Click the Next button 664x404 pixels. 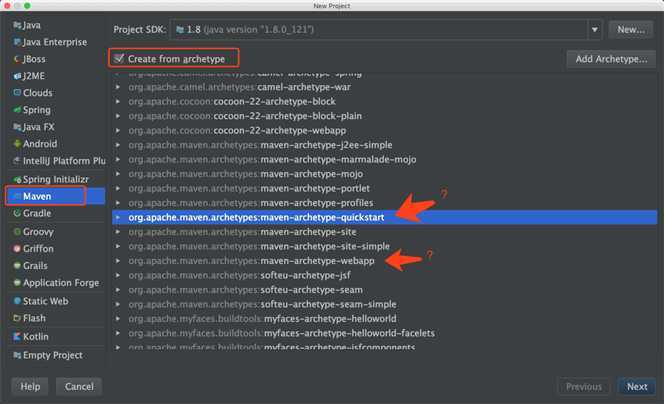pyautogui.click(x=637, y=387)
